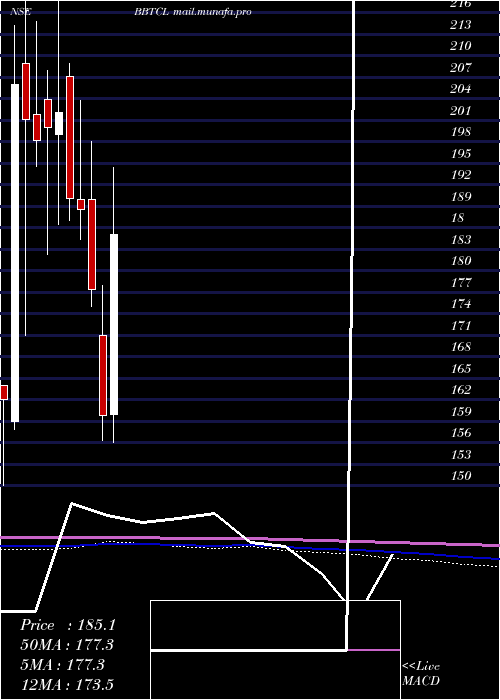Click the 204 price axis label
Screen dimensions: 500x700
click(461, 89)
